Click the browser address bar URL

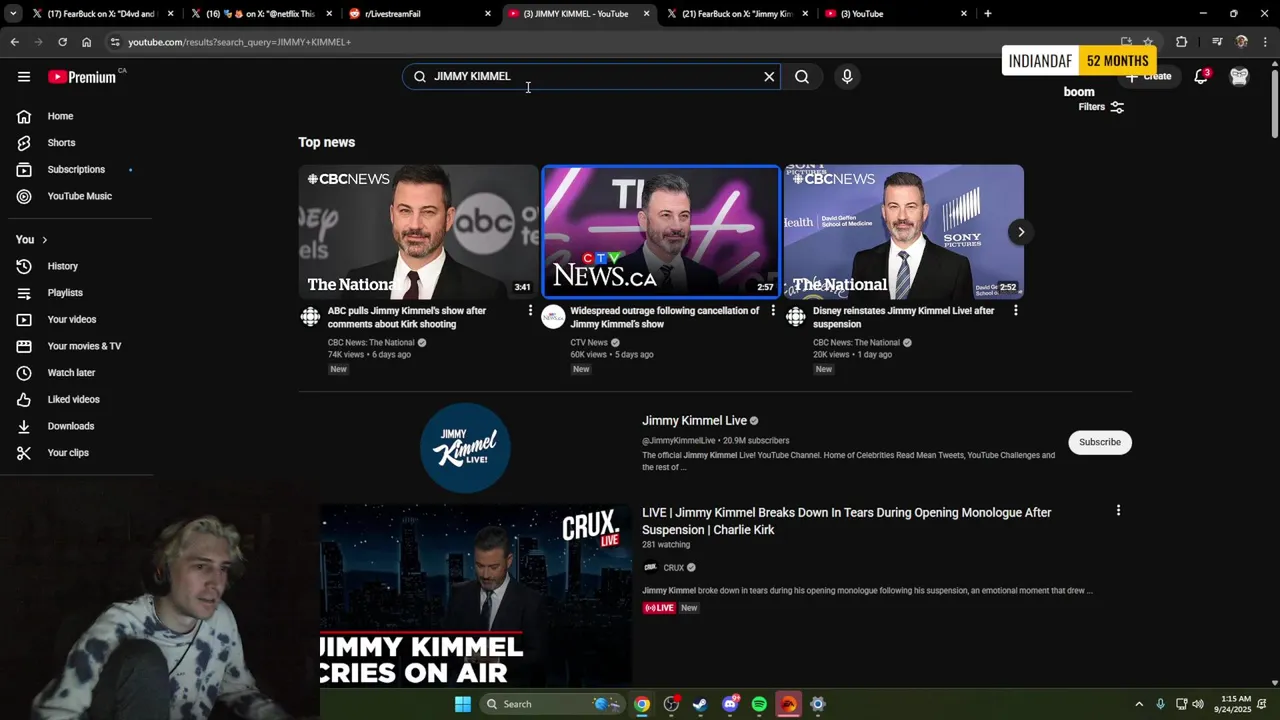(239, 42)
